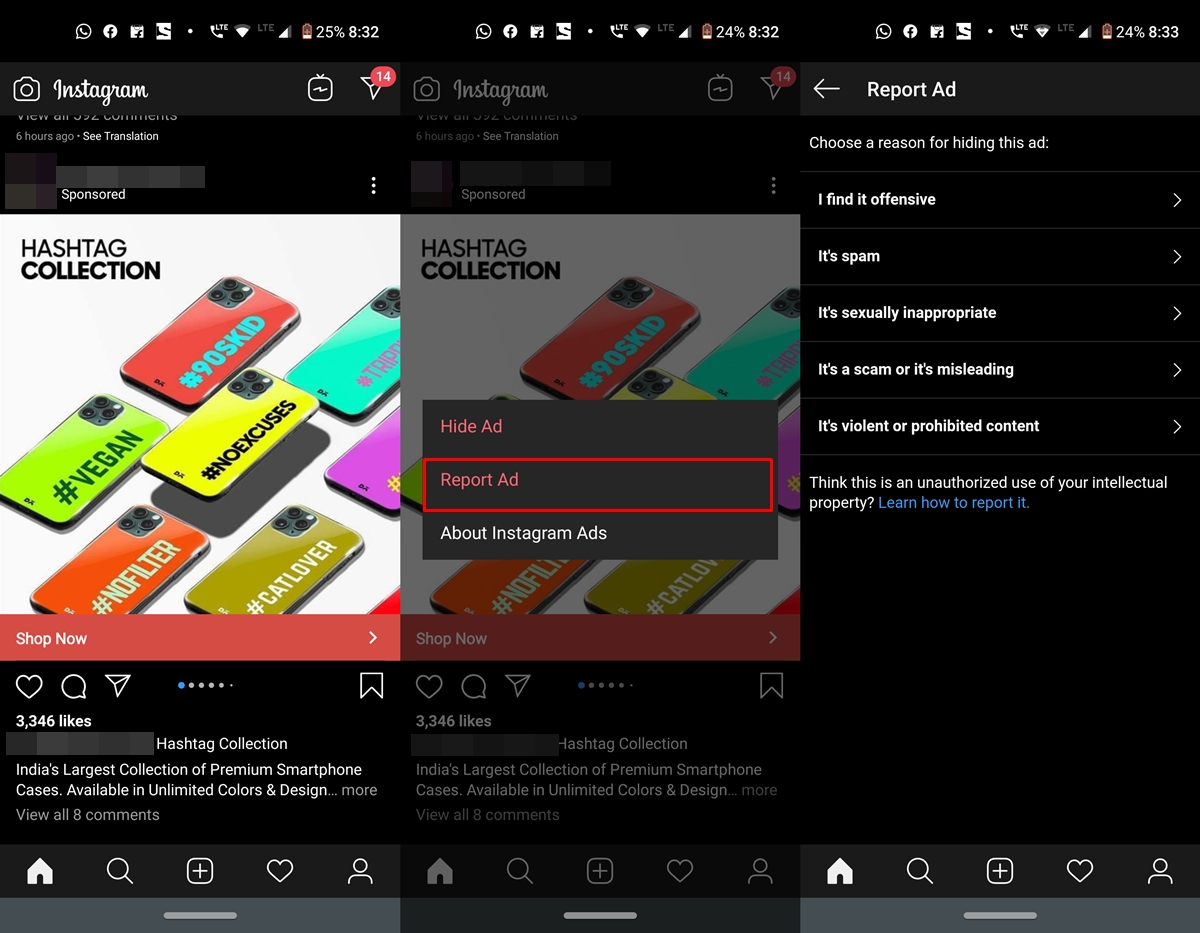This screenshot has width=1200, height=933.
Task: Open "View all 8 comments" in left screen
Action: tap(88, 815)
